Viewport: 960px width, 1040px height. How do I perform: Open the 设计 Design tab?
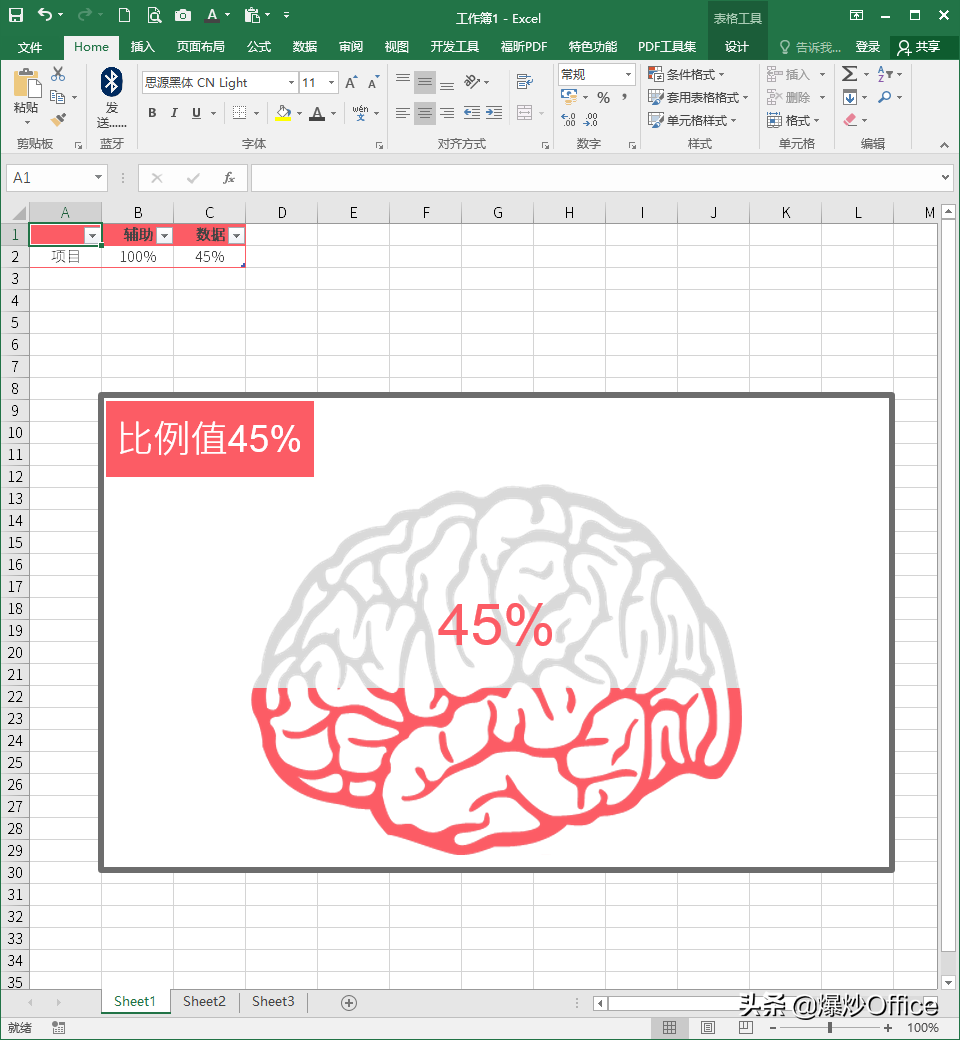pyautogui.click(x=736, y=47)
